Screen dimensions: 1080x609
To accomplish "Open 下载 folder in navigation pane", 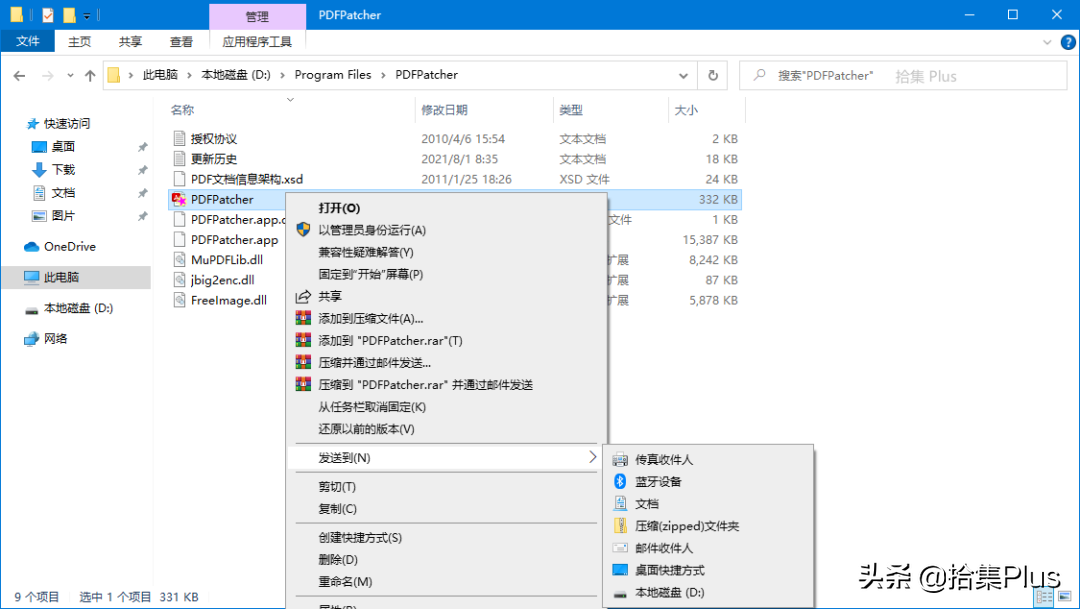I will click(63, 169).
